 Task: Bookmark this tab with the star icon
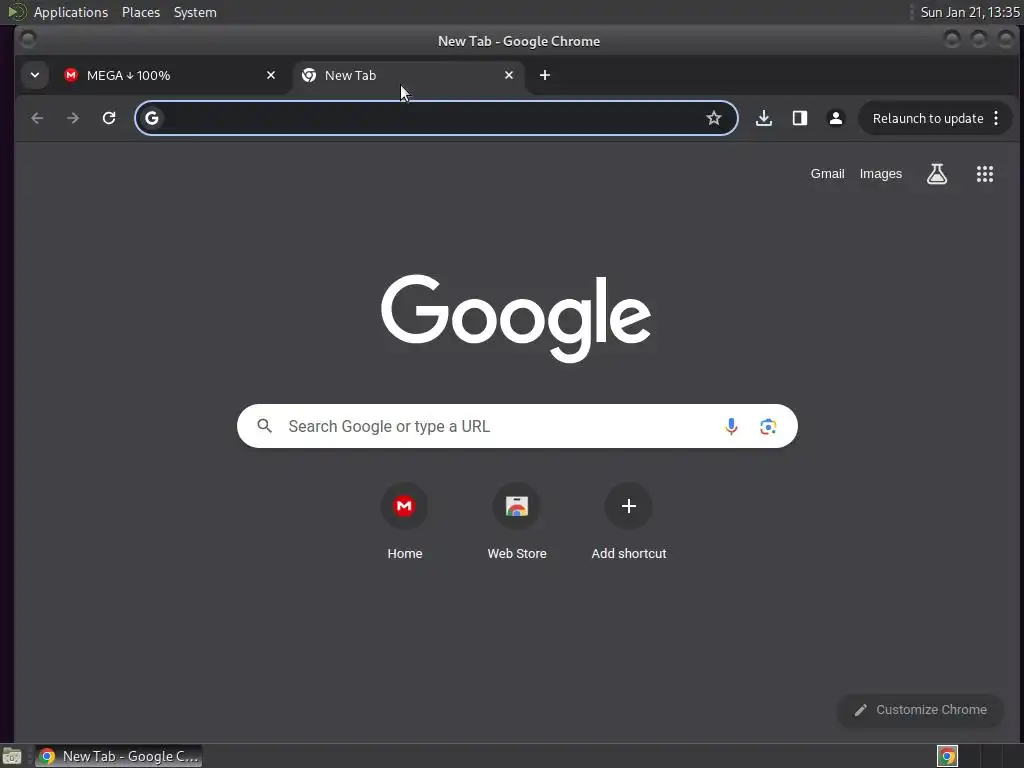[714, 118]
